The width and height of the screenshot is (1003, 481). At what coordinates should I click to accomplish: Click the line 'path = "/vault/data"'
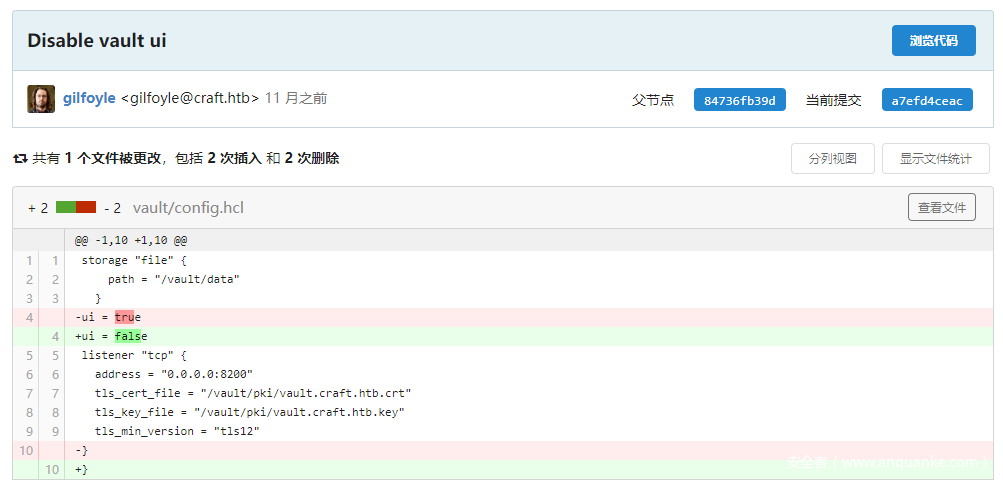(173, 280)
